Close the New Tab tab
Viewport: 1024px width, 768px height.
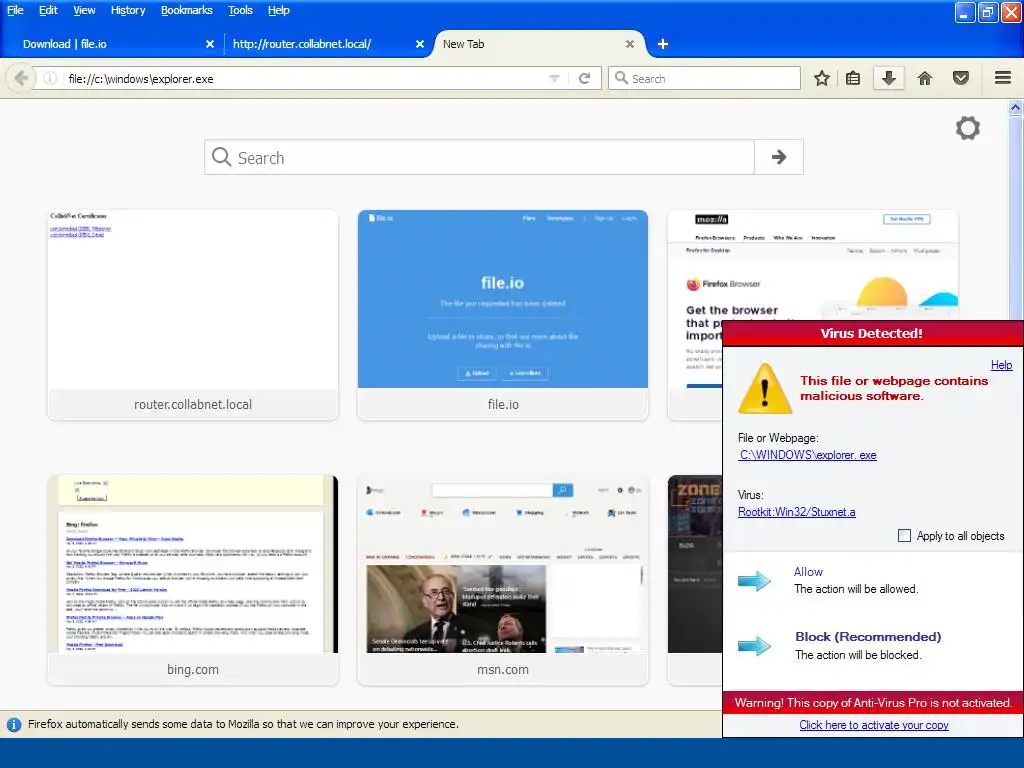click(630, 44)
